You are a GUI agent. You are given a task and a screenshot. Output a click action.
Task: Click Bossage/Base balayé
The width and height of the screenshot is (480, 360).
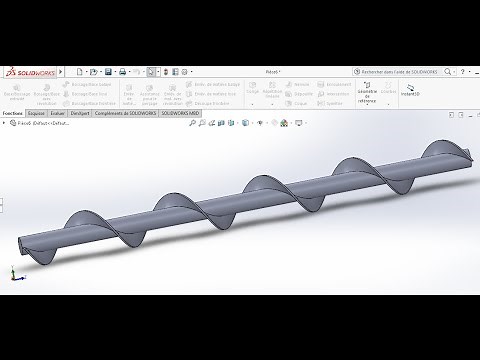(x=87, y=84)
